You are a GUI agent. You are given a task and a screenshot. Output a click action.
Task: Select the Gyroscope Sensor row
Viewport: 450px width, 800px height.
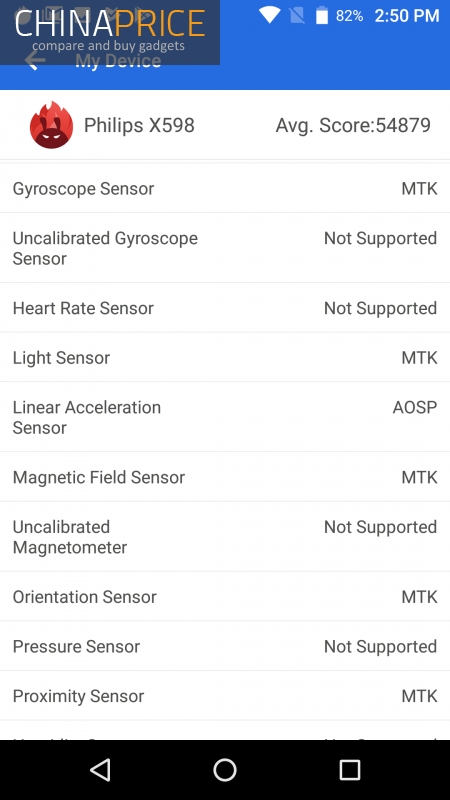point(225,188)
